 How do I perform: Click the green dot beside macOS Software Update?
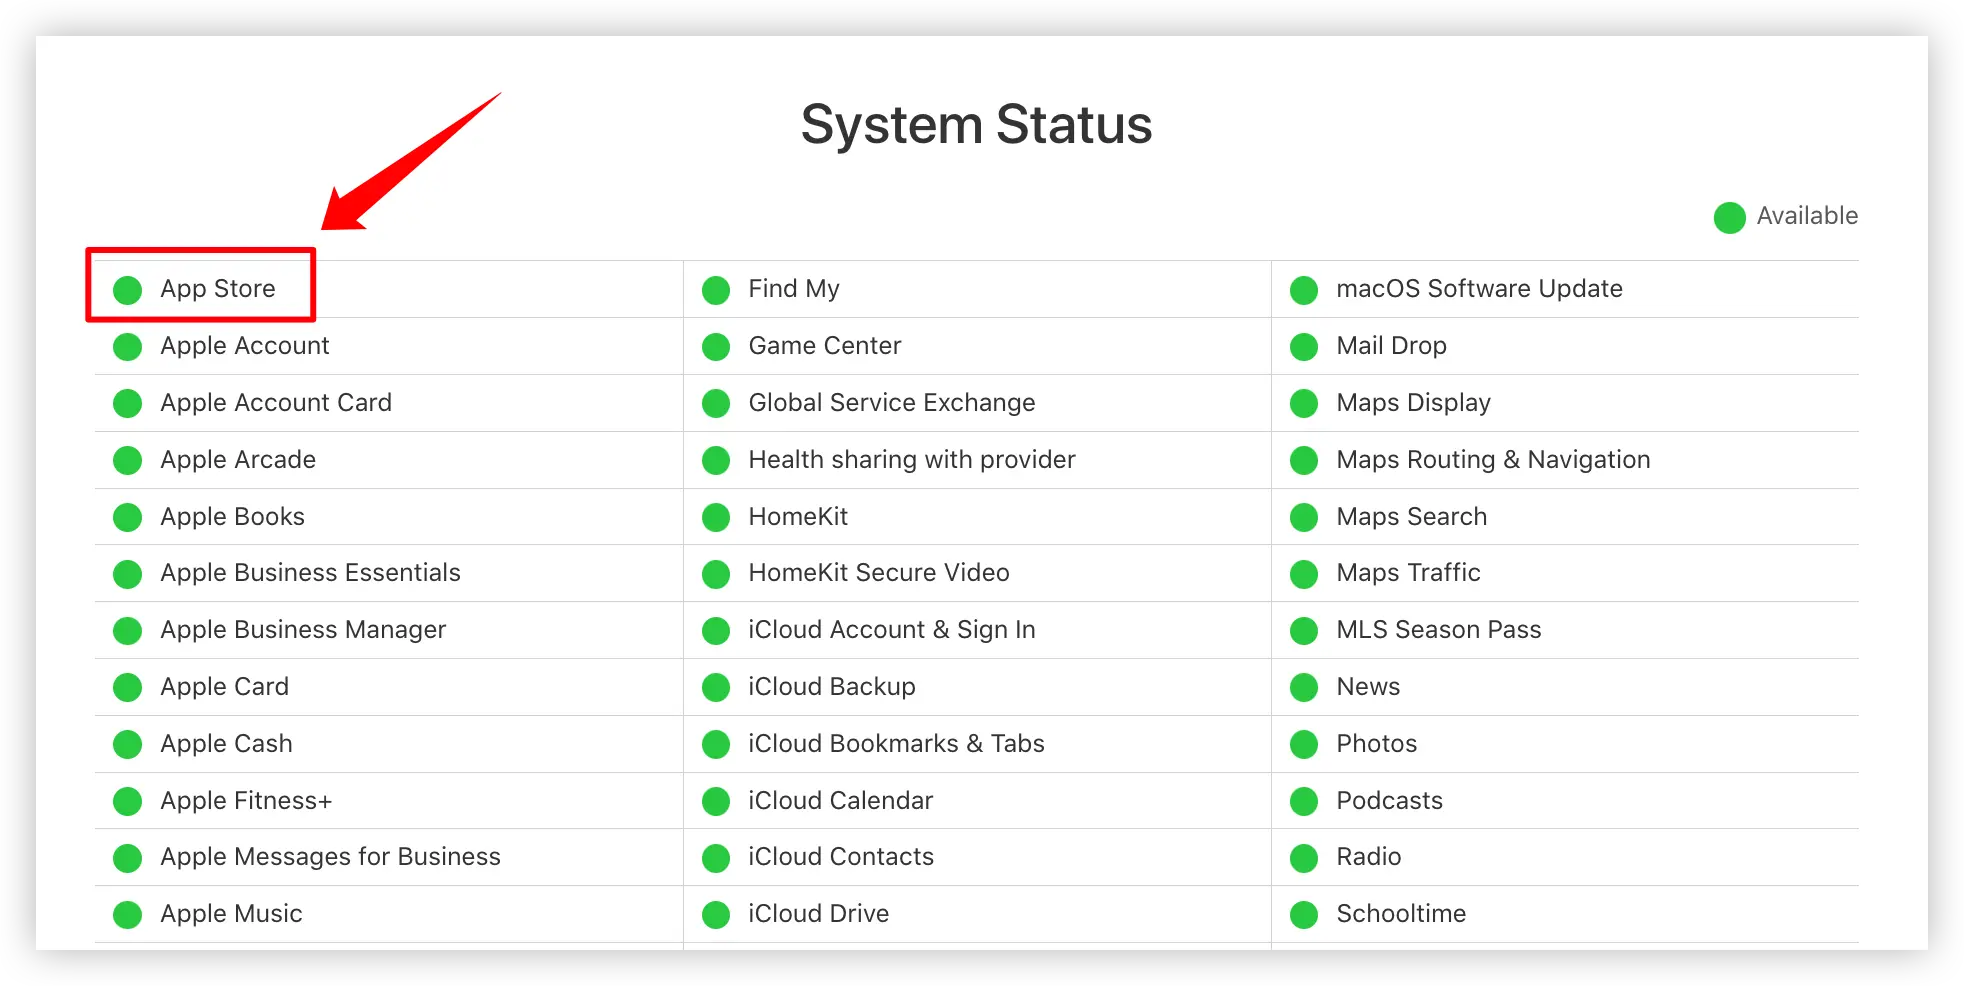[1304, 290]
